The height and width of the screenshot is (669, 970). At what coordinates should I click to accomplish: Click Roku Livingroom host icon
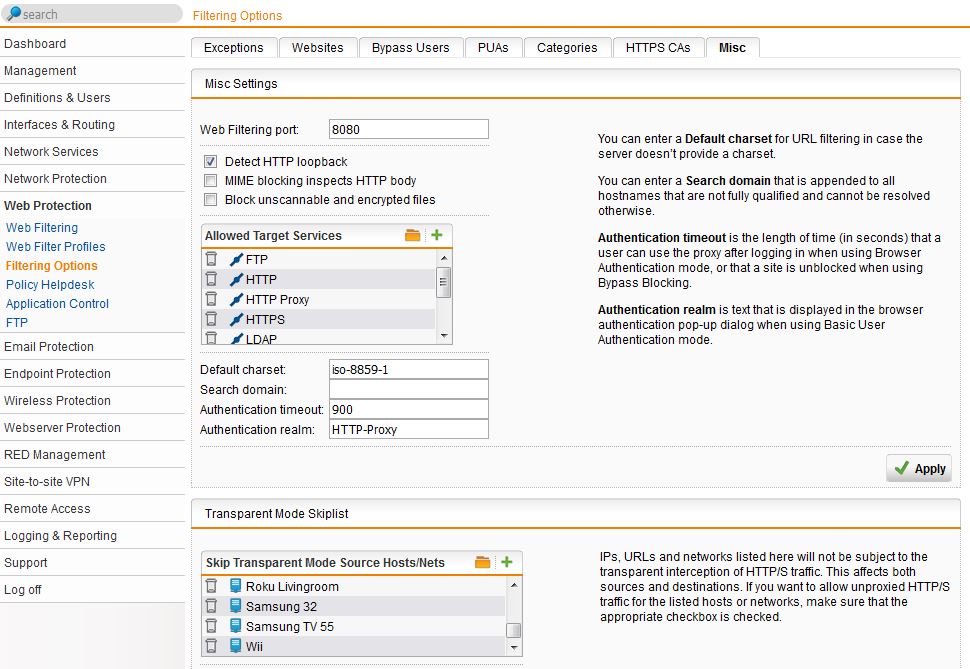236,585
